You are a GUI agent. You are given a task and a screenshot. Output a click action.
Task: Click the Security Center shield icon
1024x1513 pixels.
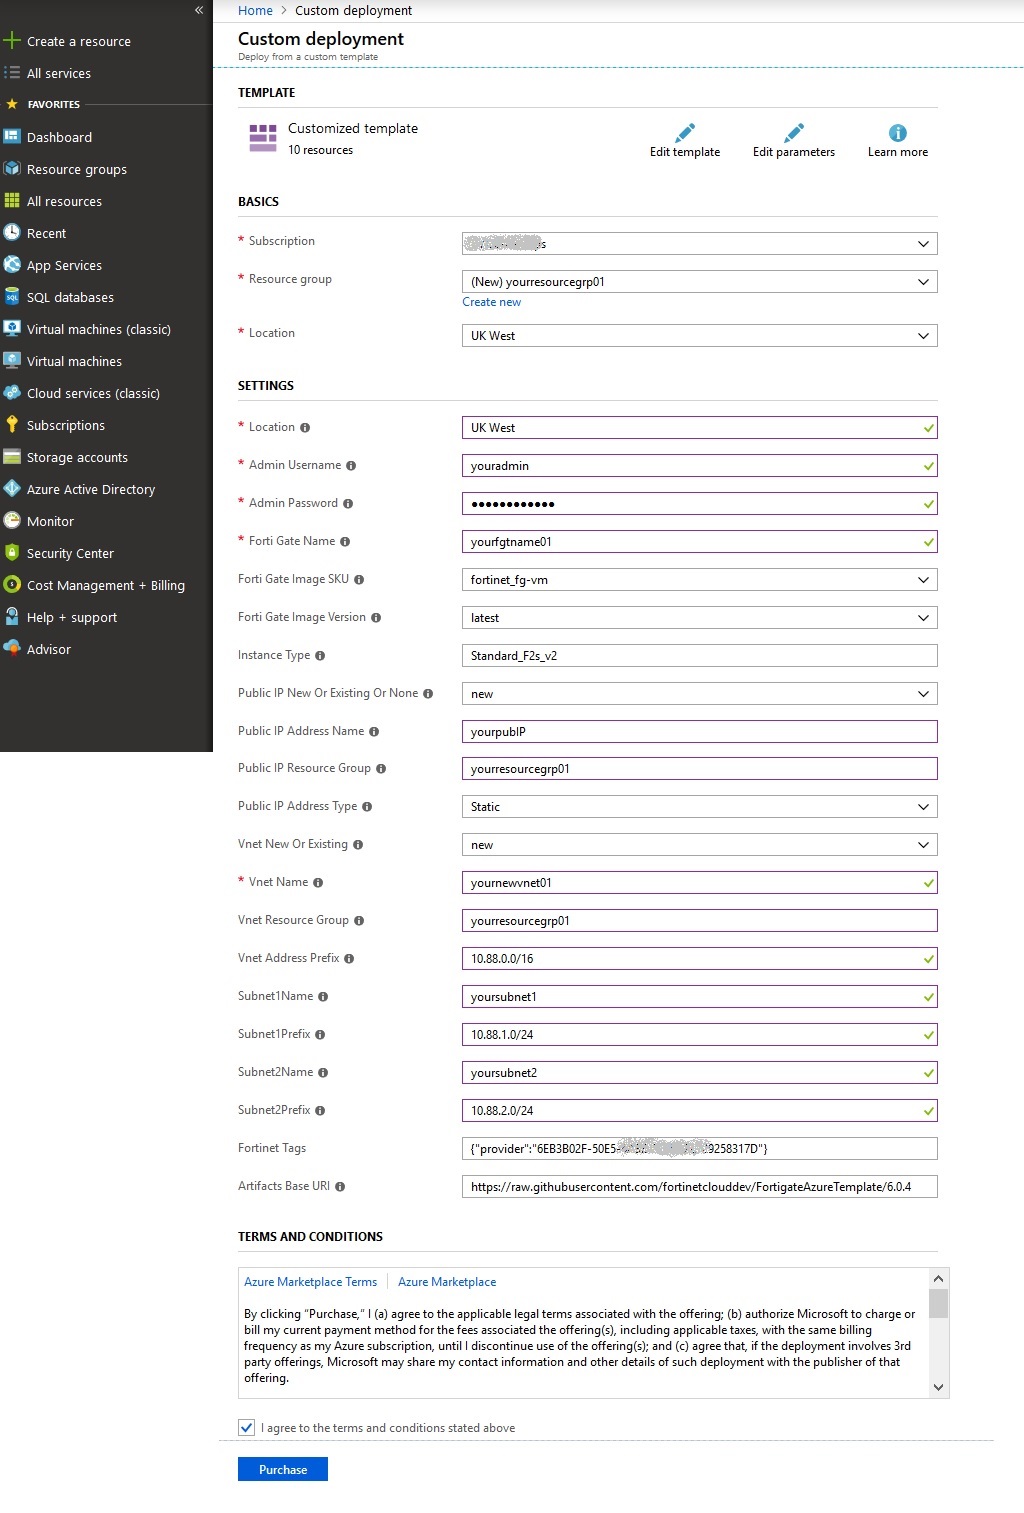[x=12, y=553]
